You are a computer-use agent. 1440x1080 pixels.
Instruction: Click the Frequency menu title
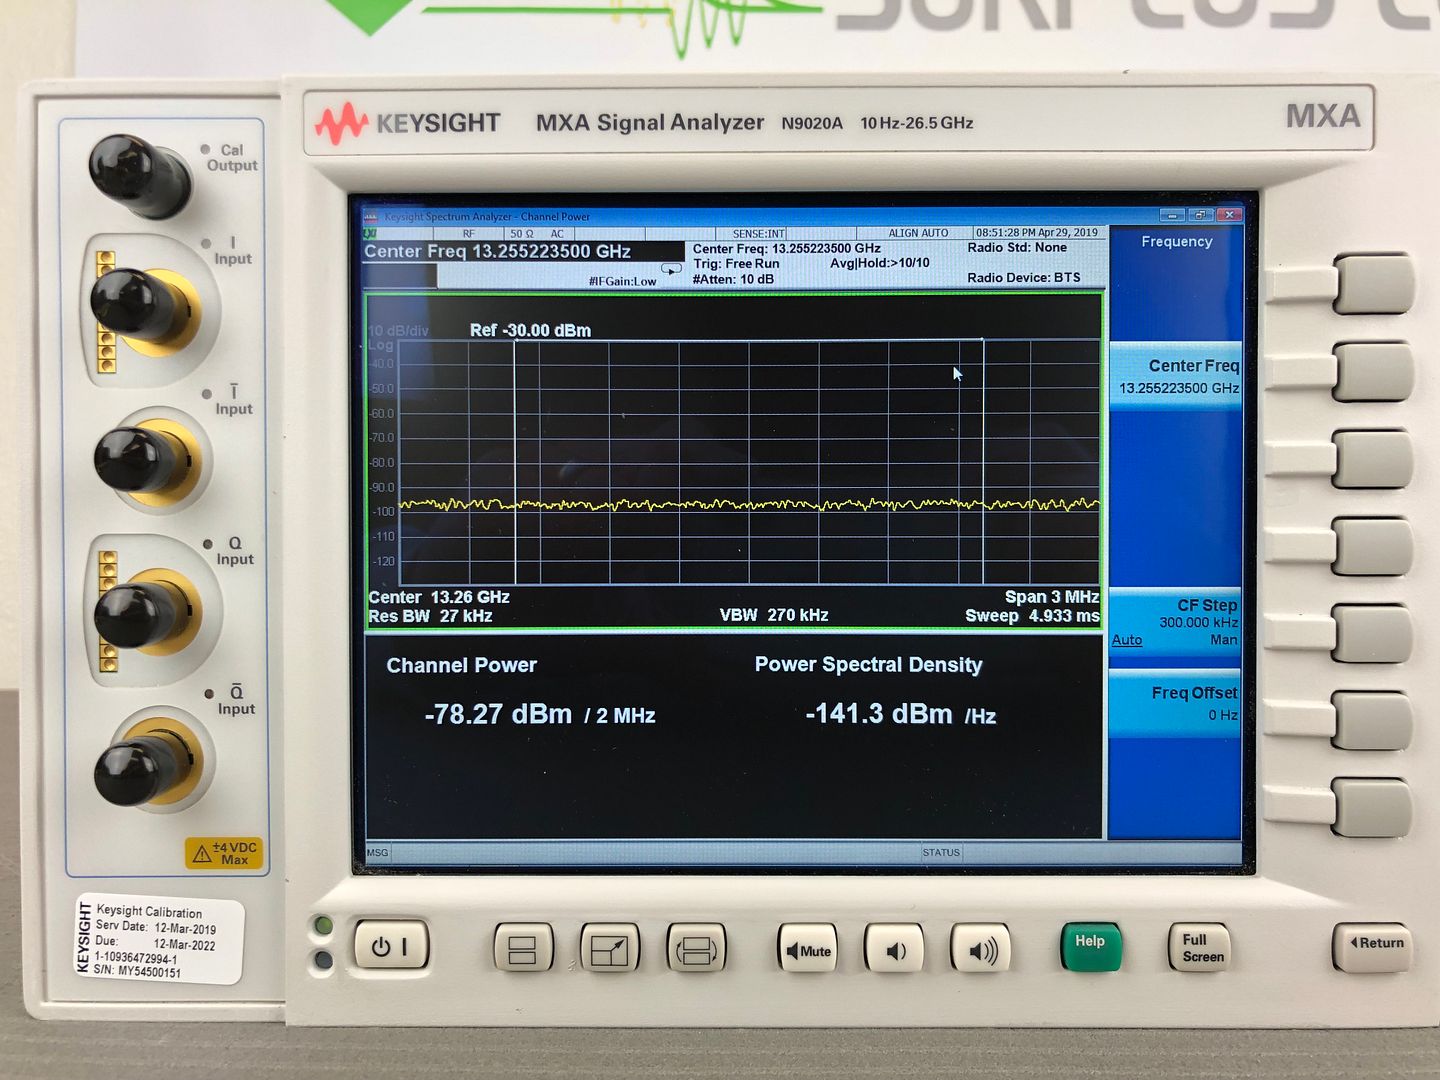point(1177,241)
